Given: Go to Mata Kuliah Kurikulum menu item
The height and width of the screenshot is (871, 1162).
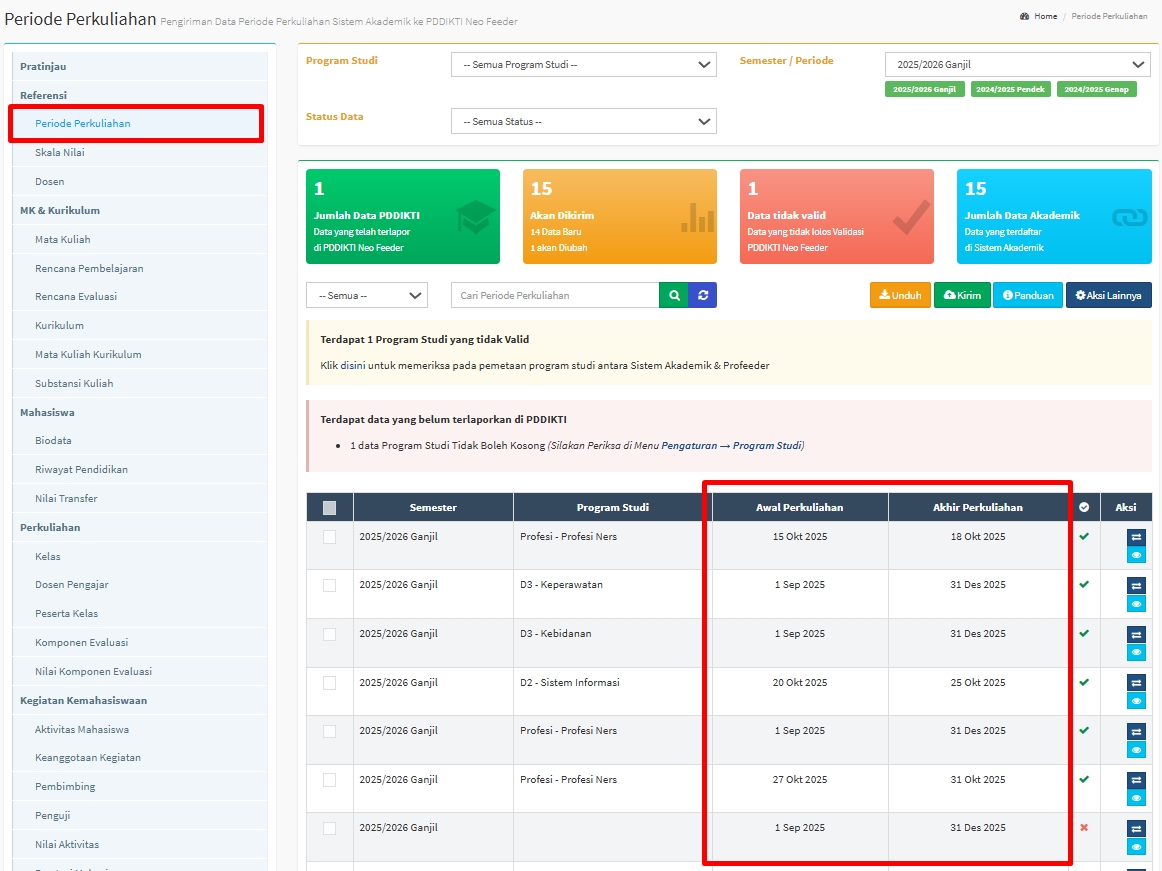Looking at the screenshot, I should point(88,354).
